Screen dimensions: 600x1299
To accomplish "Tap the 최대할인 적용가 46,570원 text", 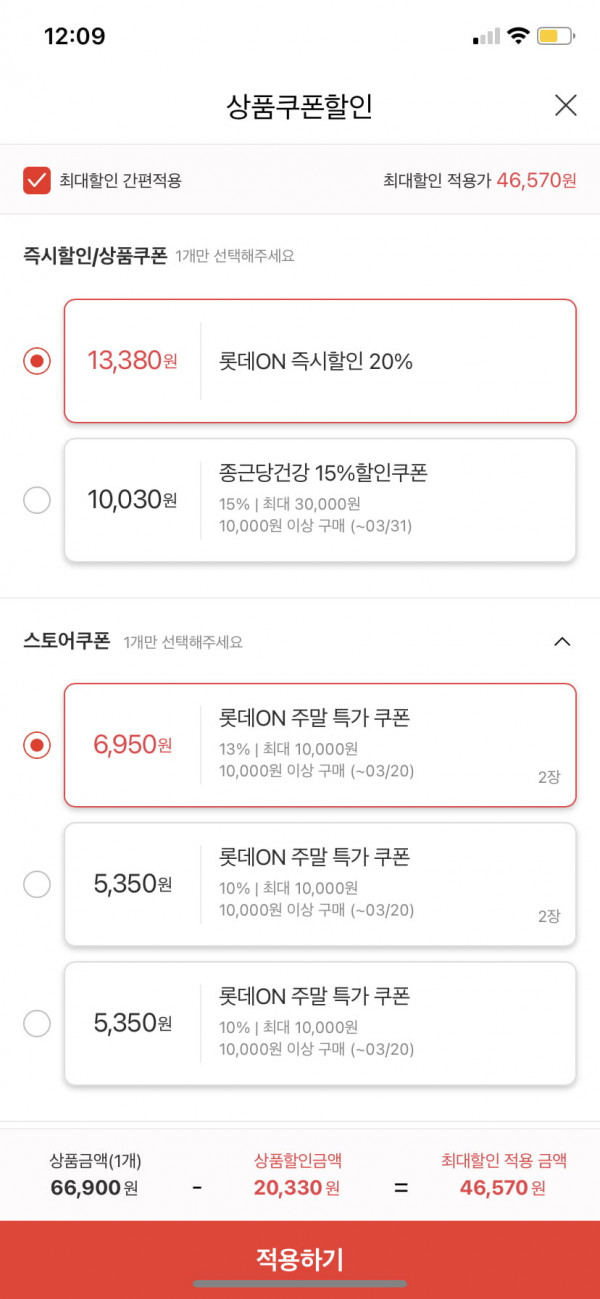I will 480,181.
